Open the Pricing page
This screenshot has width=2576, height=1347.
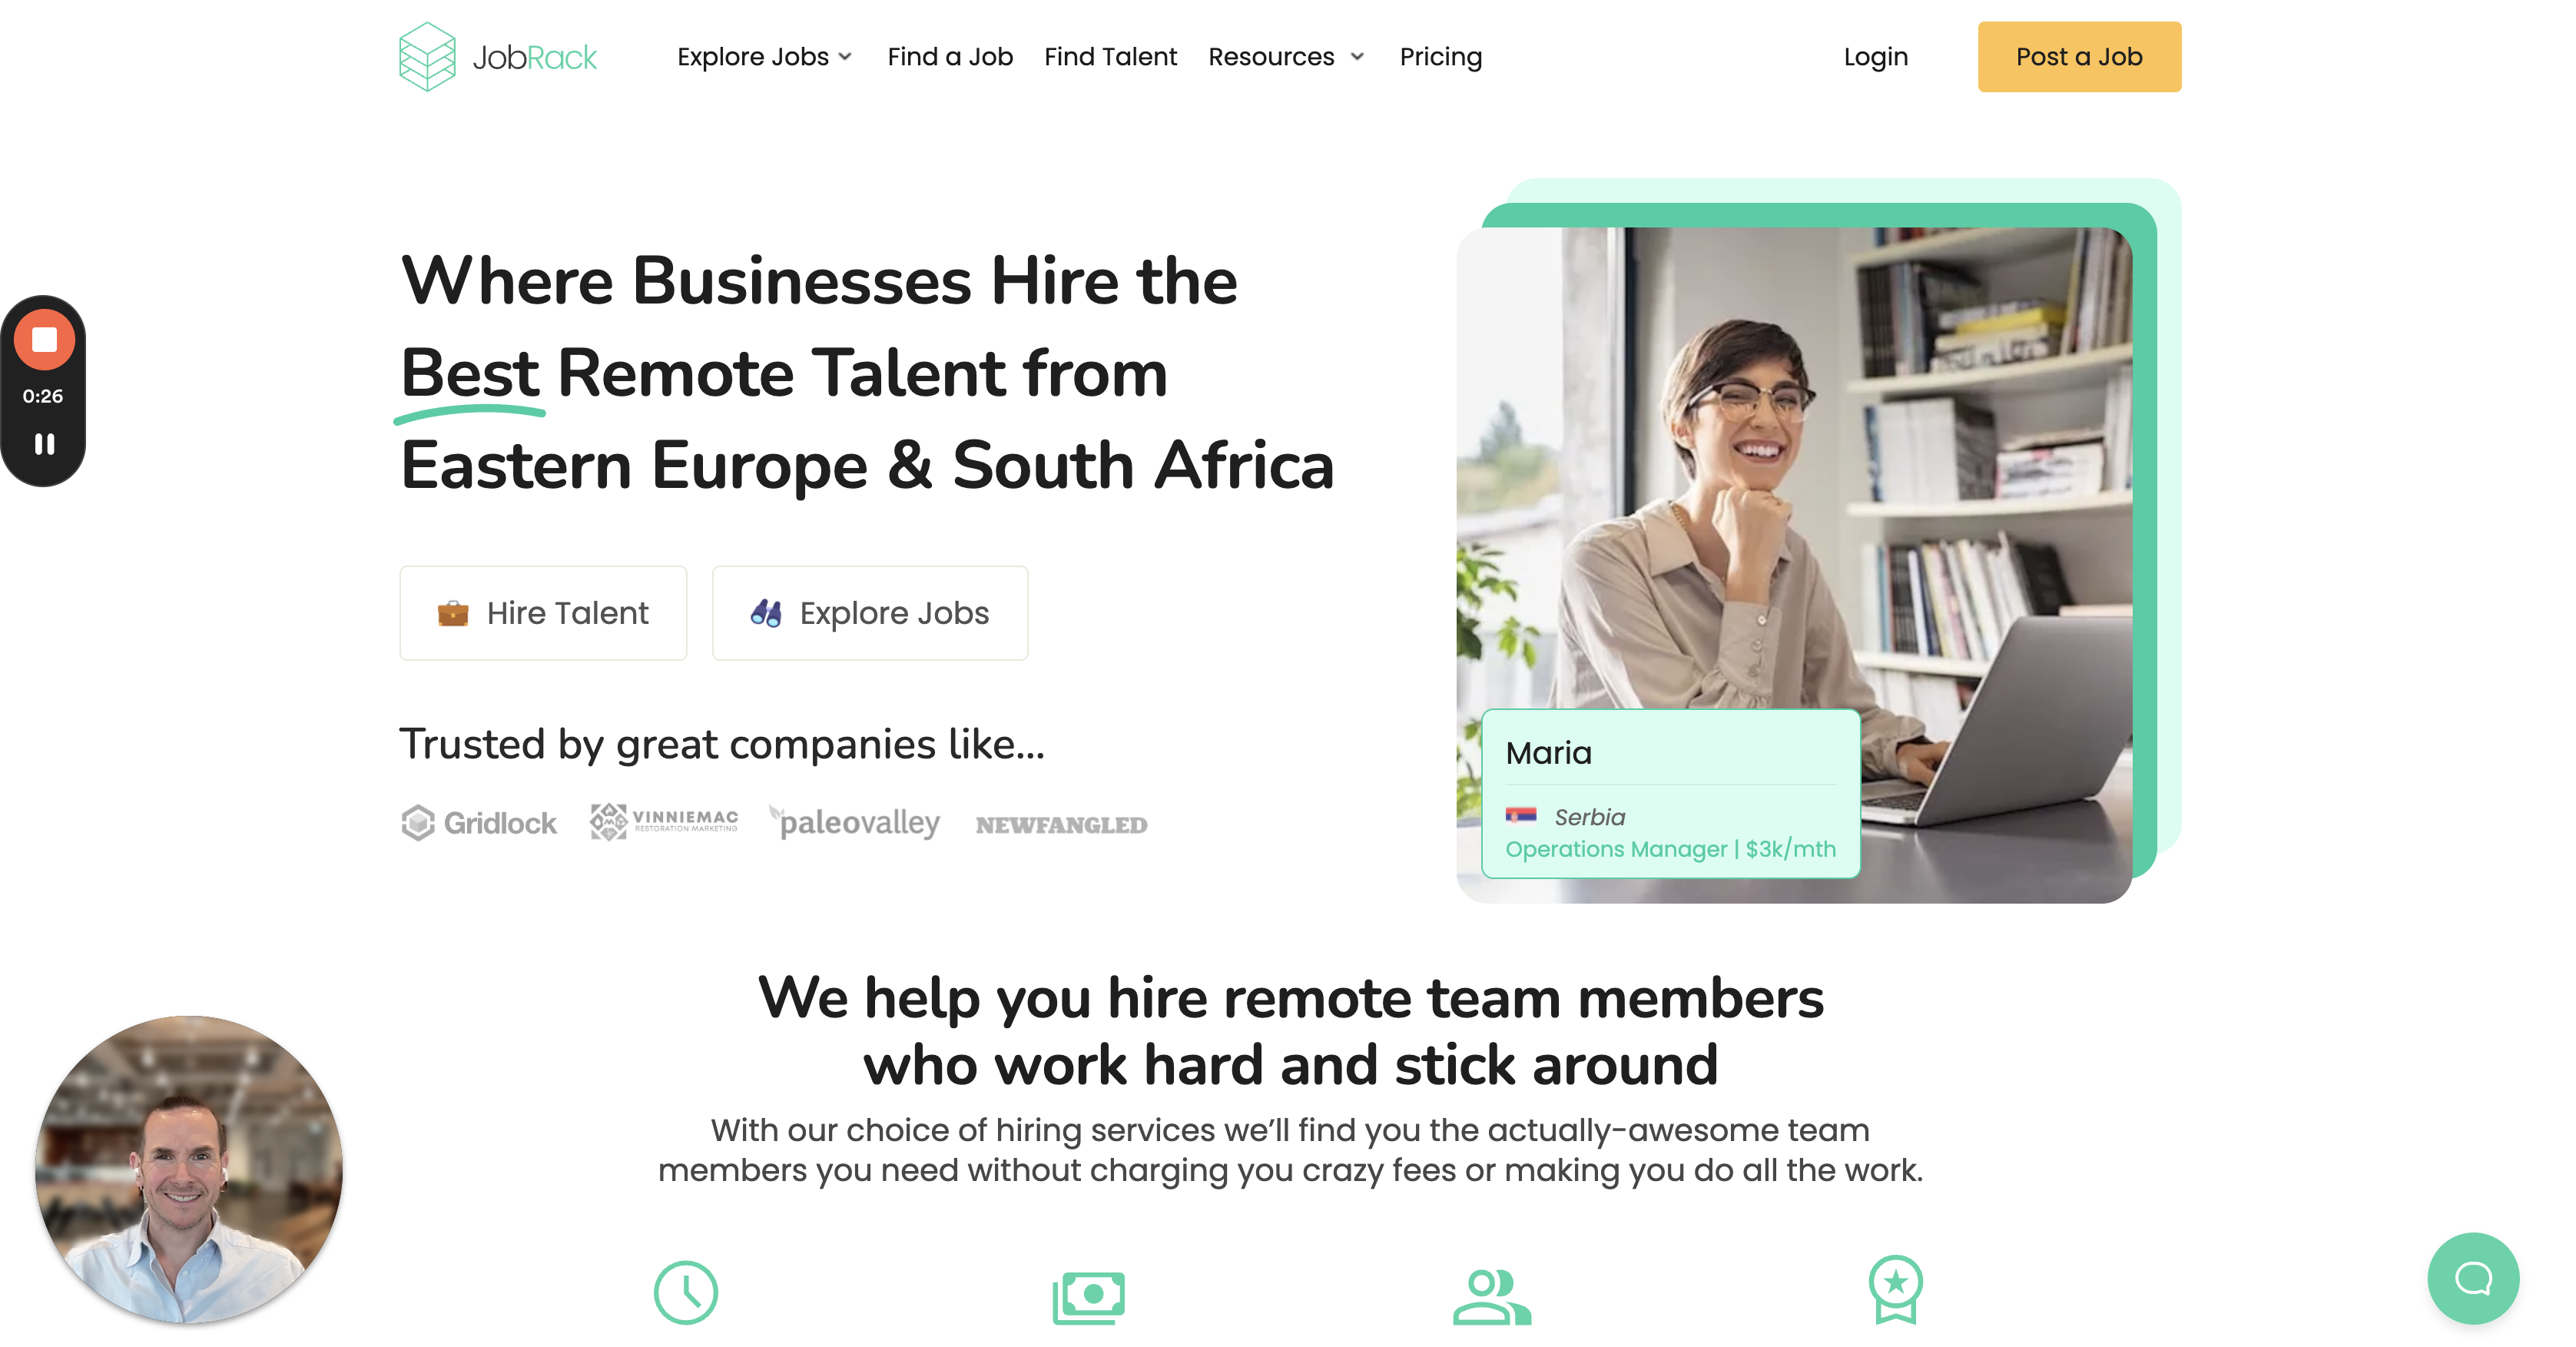1440,57
